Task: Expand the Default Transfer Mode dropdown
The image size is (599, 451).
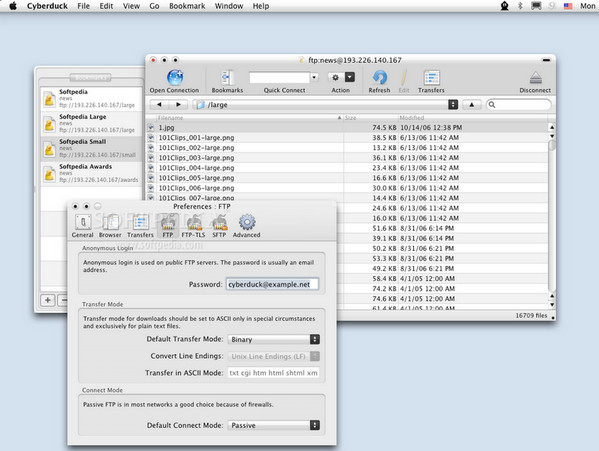Action: click(x=274, y=339)
